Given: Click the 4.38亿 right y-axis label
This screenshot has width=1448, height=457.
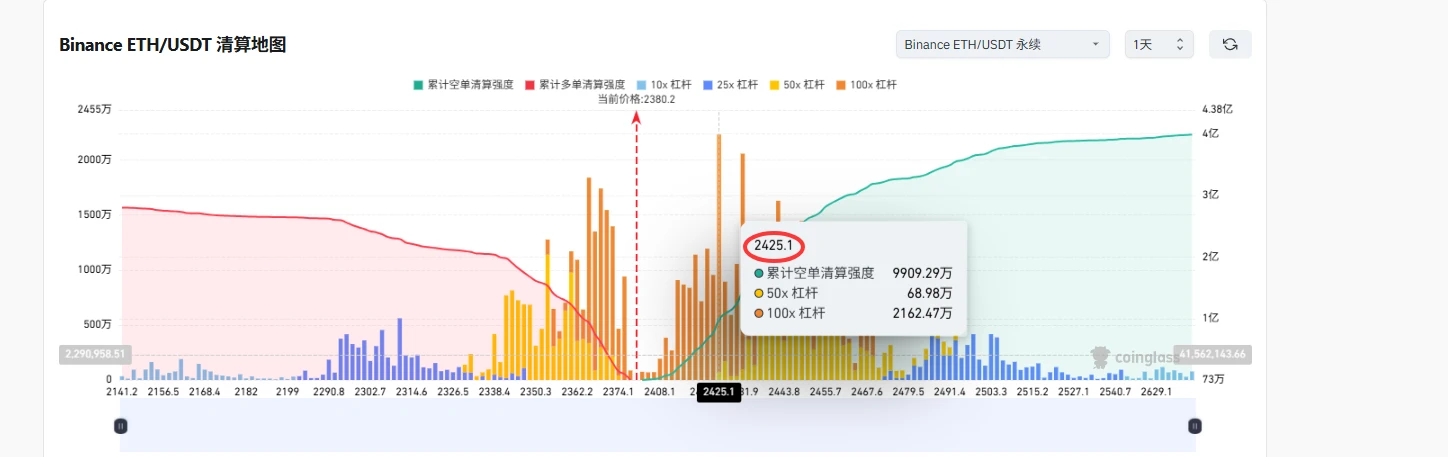Looking at the screenshot, I should pyautogui.click(x=1218, y=109).
